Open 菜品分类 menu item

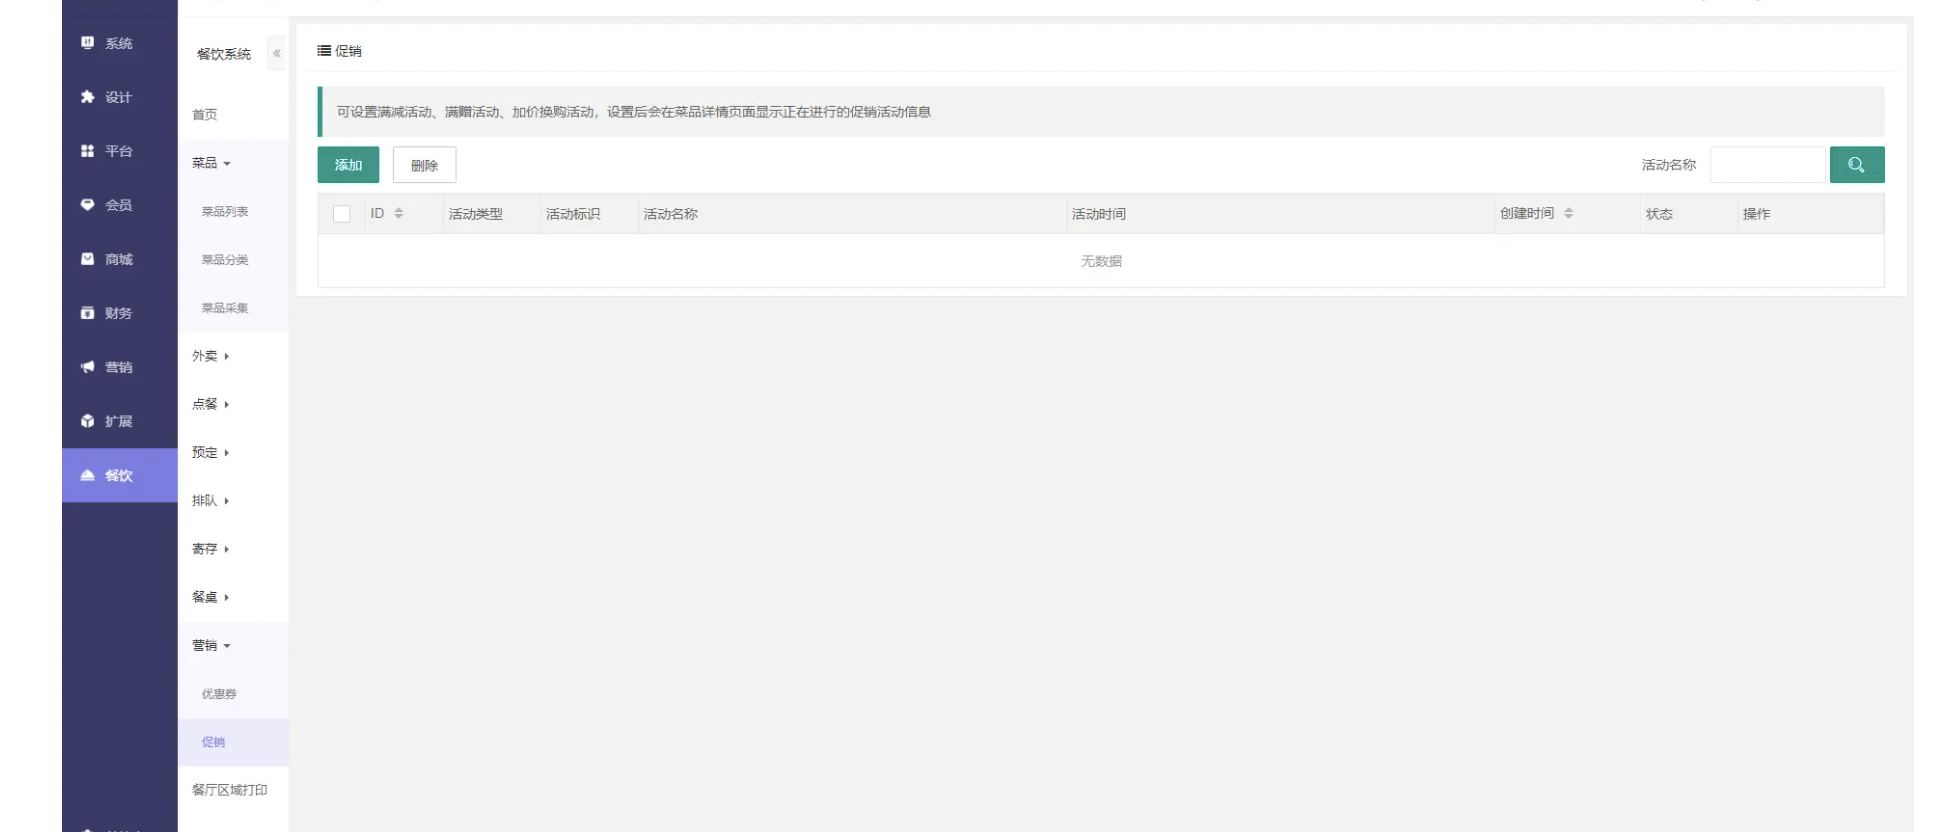[x=225, y=259]
